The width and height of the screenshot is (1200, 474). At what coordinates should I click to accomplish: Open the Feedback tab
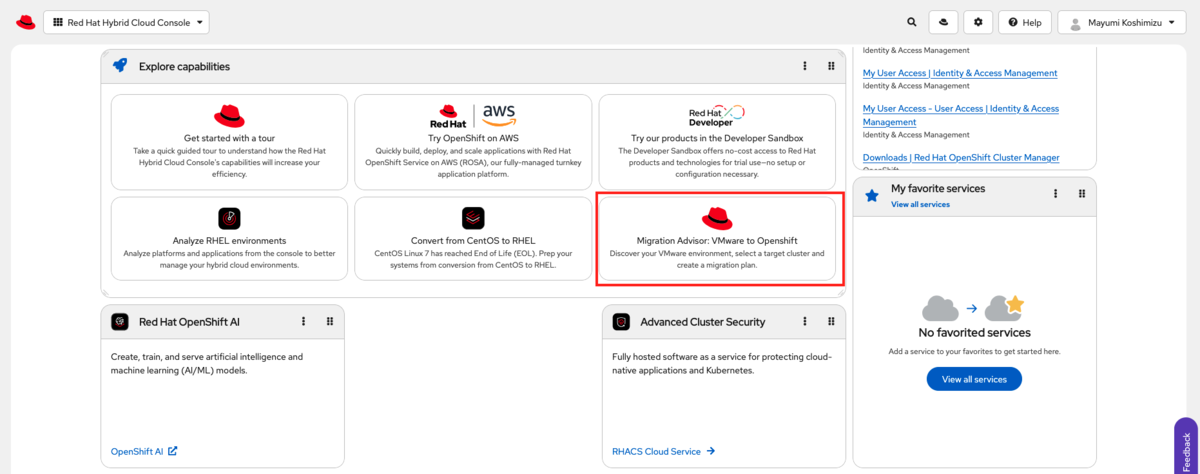pyautogui.click(x=1186, y=447)
